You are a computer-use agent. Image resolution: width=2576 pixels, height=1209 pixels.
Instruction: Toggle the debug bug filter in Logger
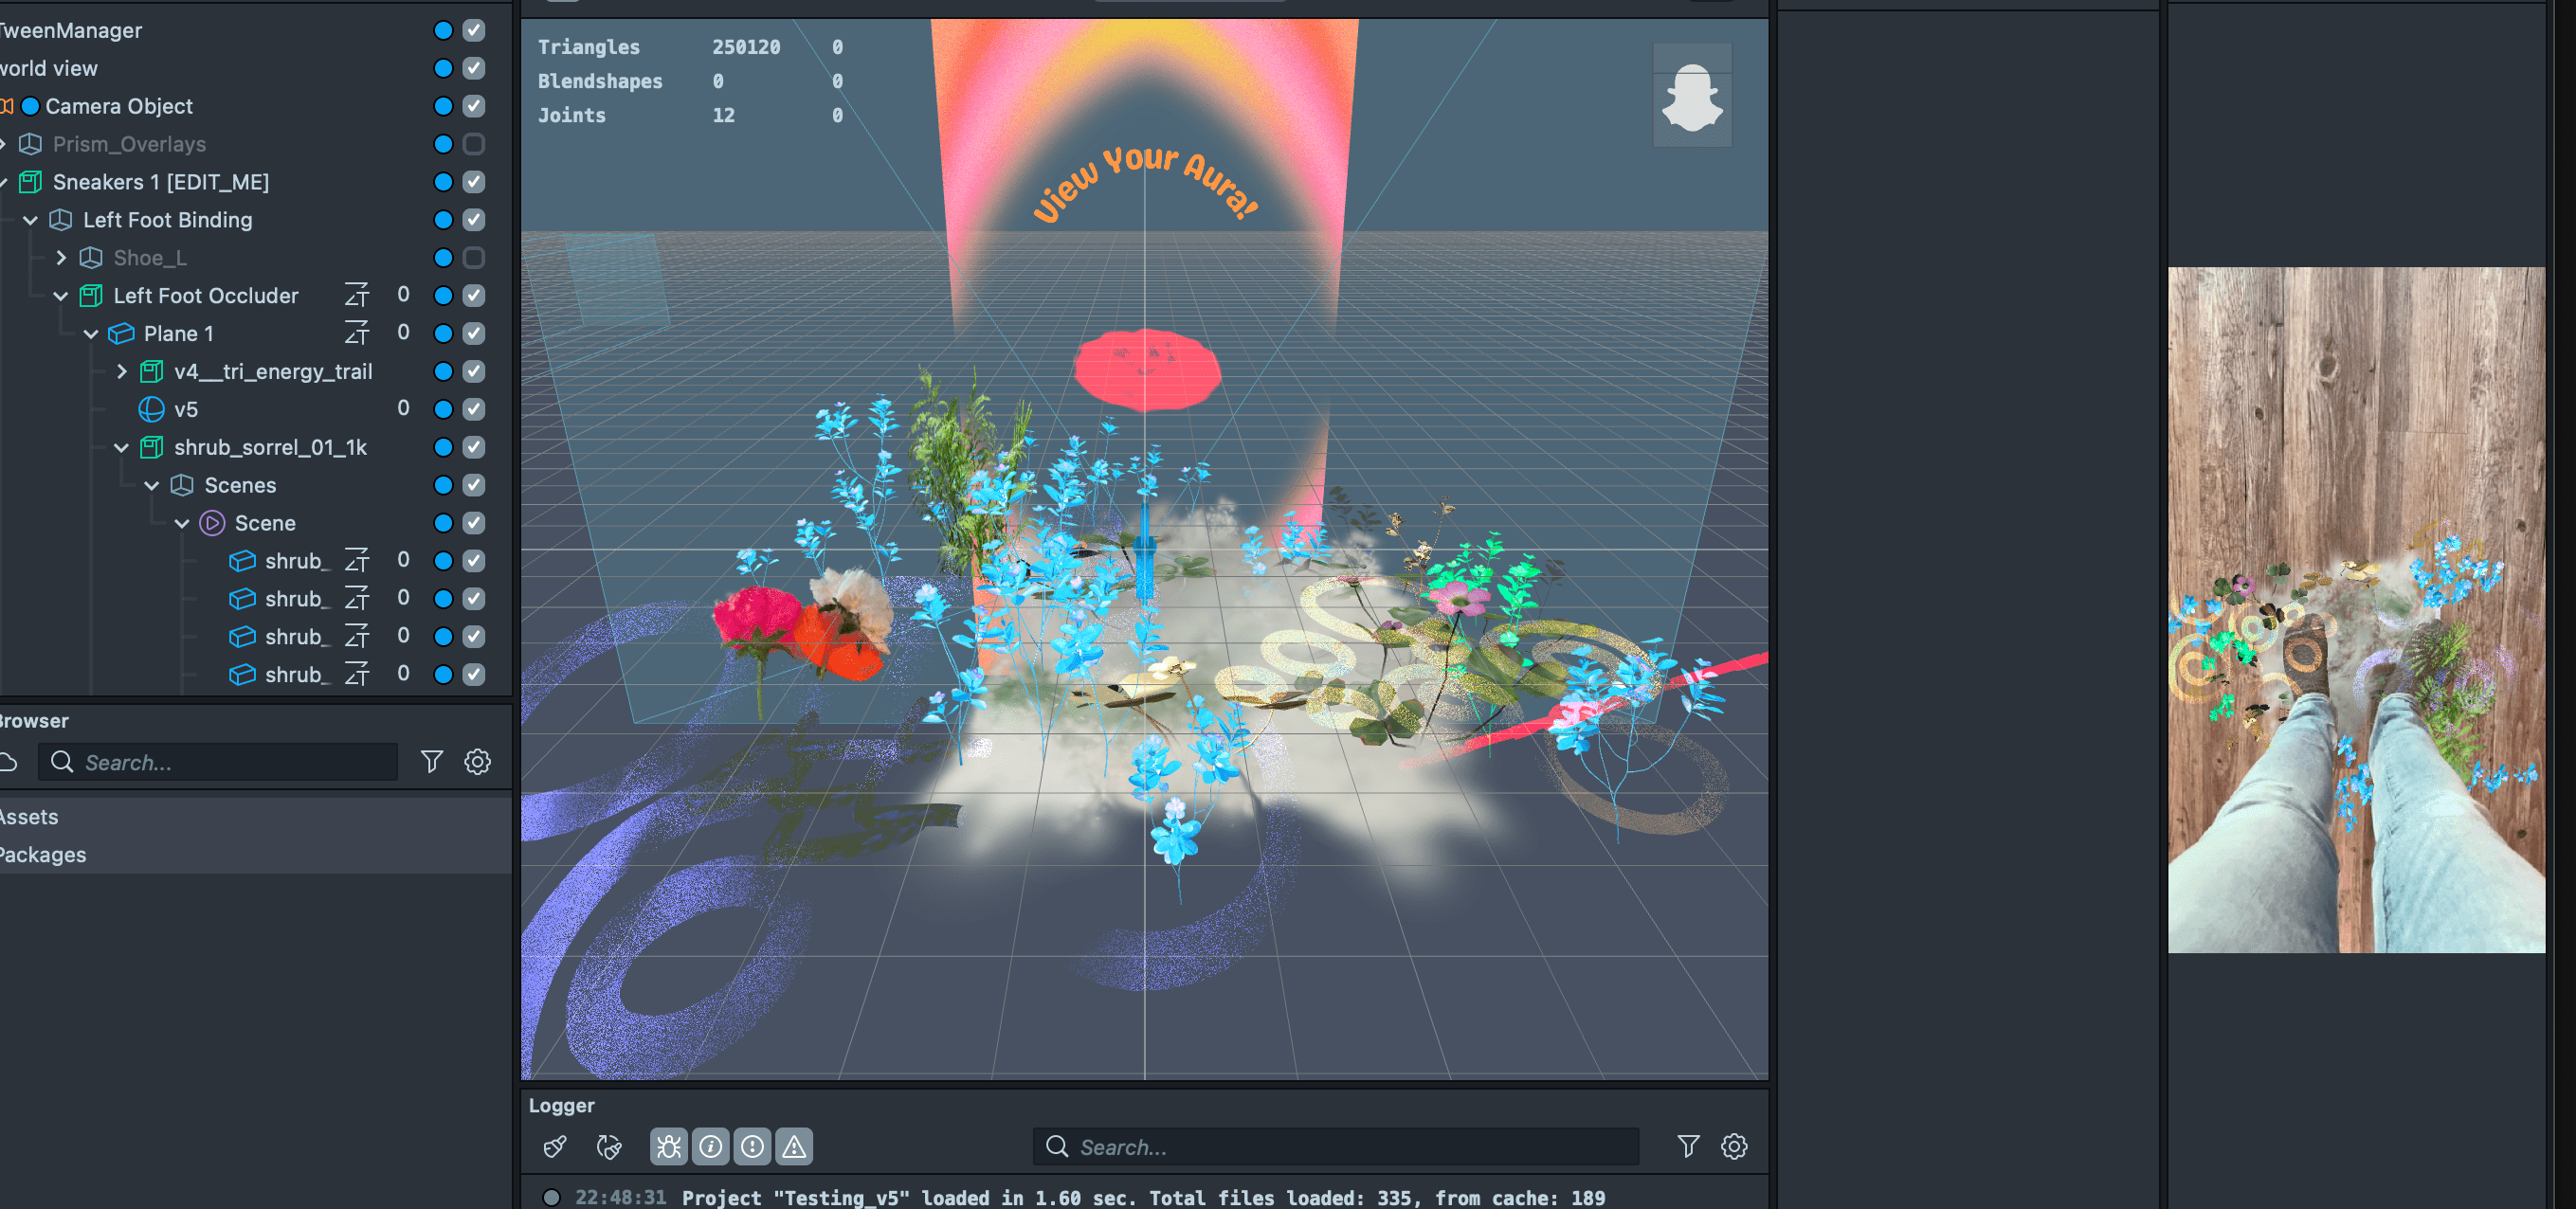click(x=669, y=1146)
